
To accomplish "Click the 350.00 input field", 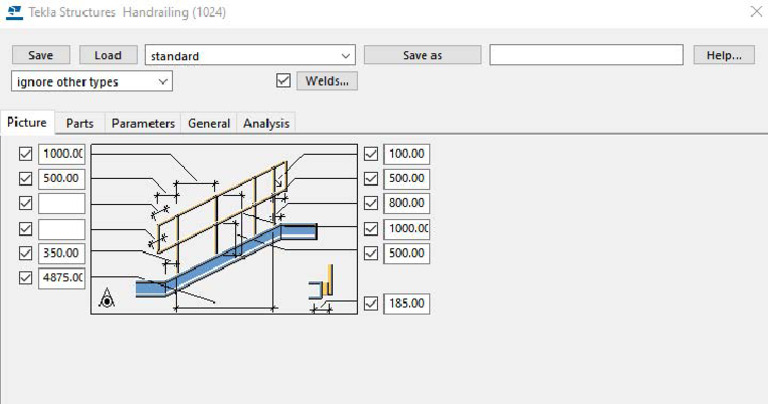I will pos(62,253).
